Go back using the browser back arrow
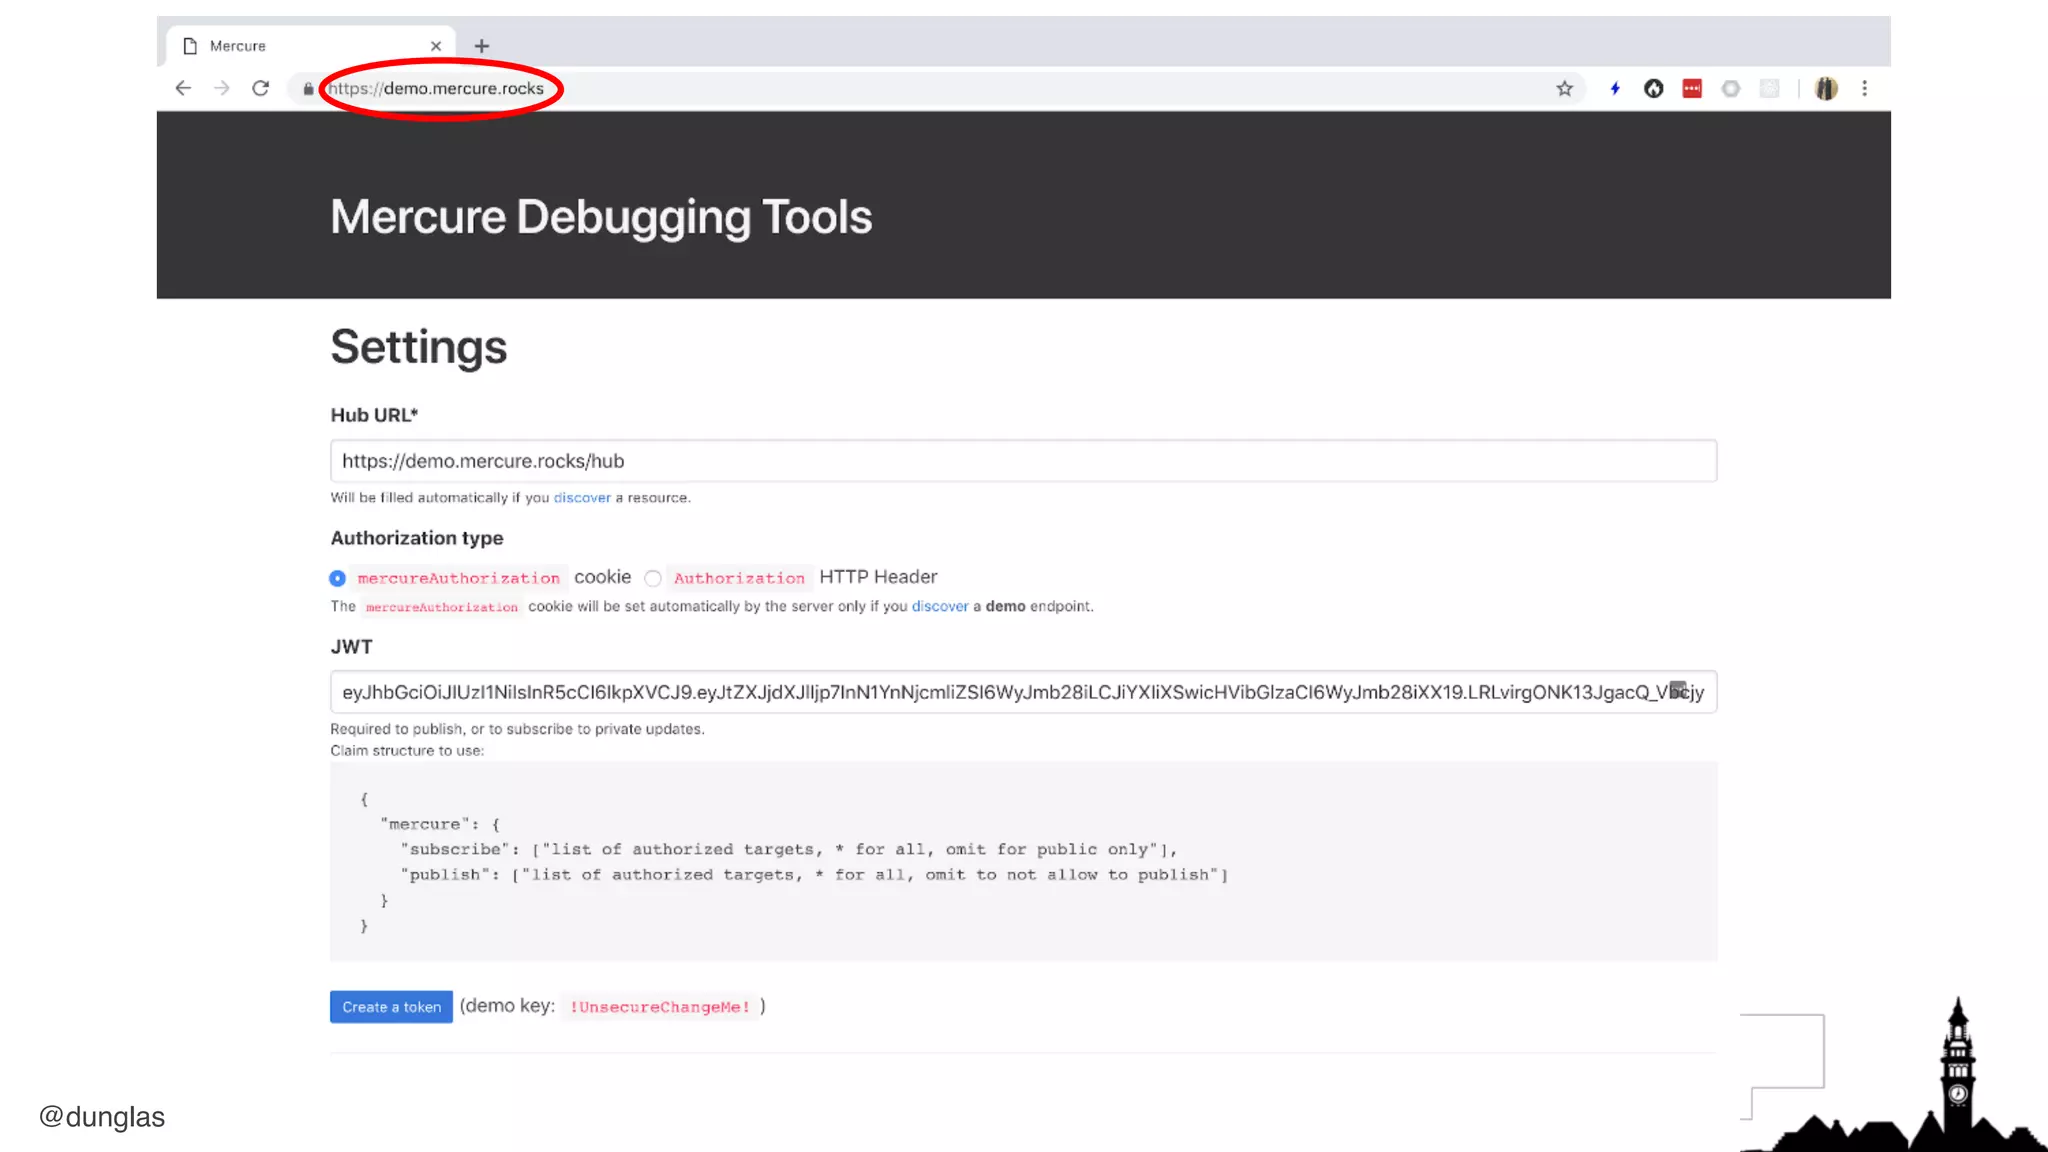 [183, 88]
